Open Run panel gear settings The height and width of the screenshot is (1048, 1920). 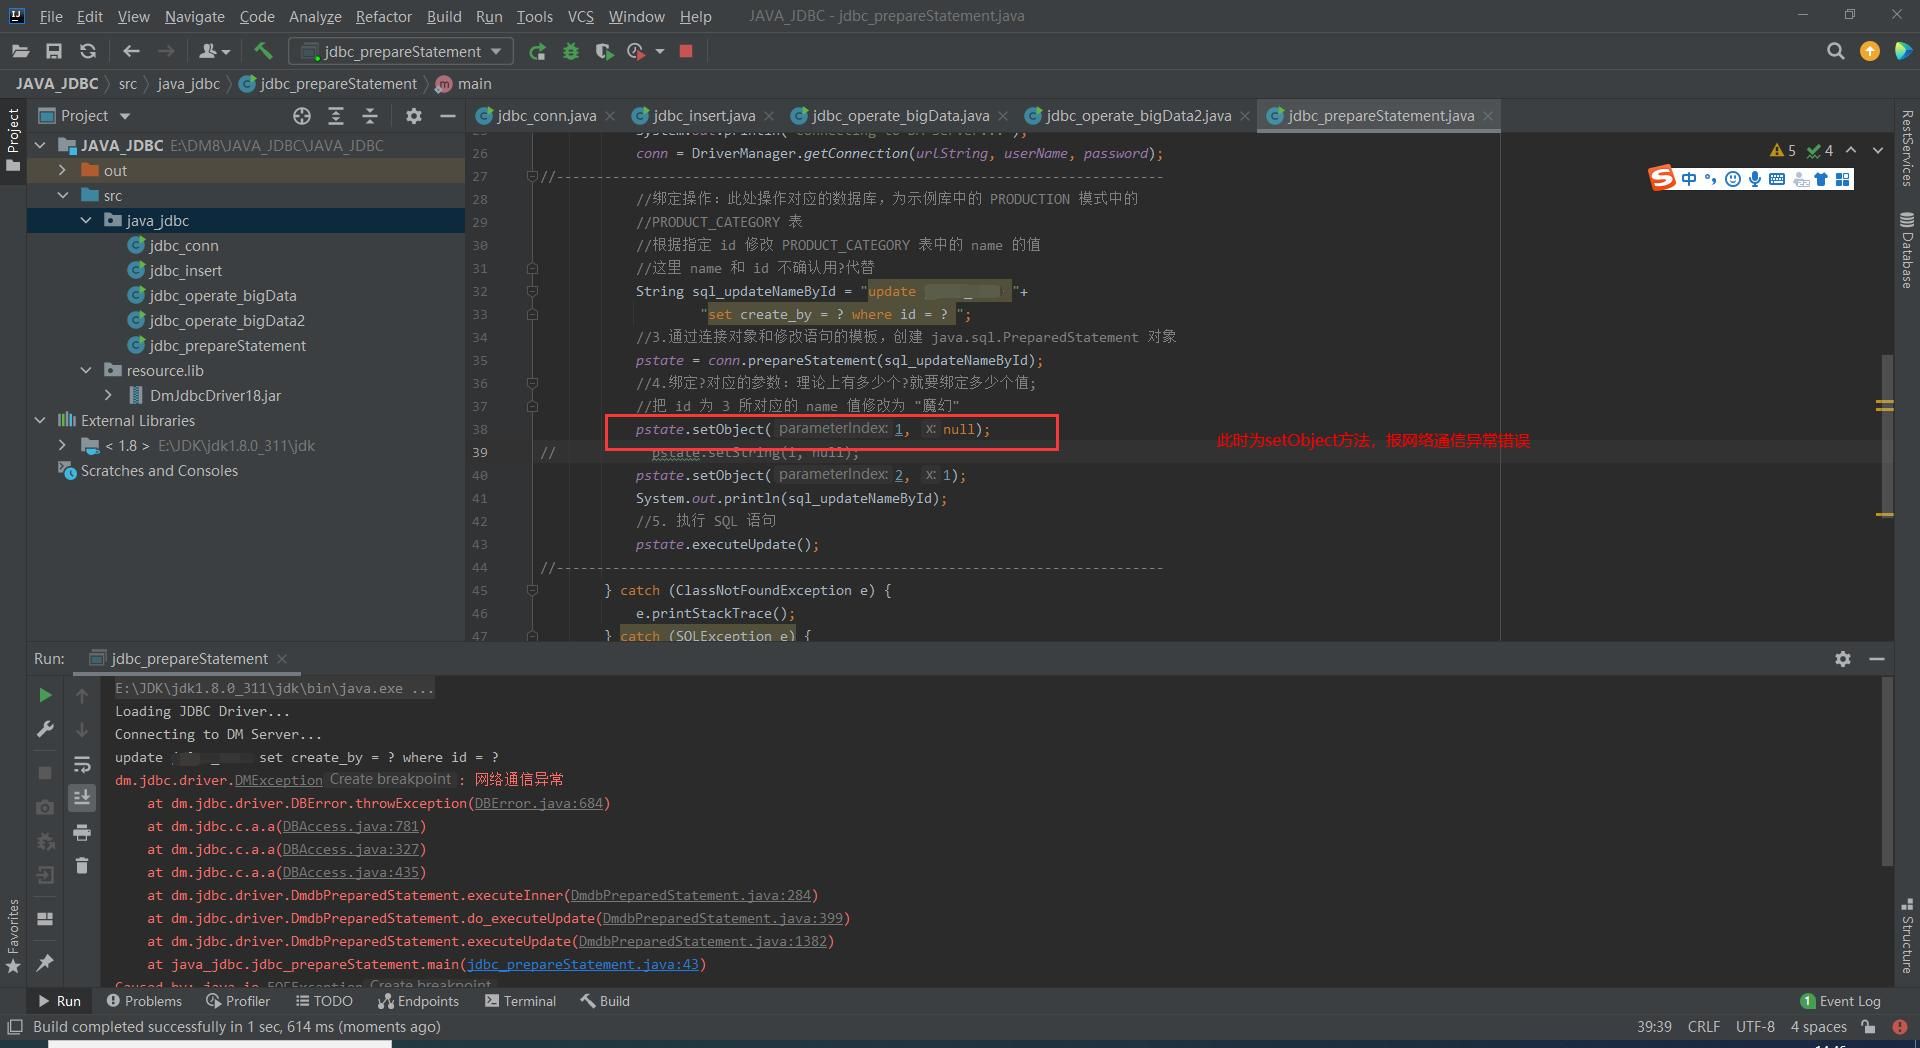1843,659
